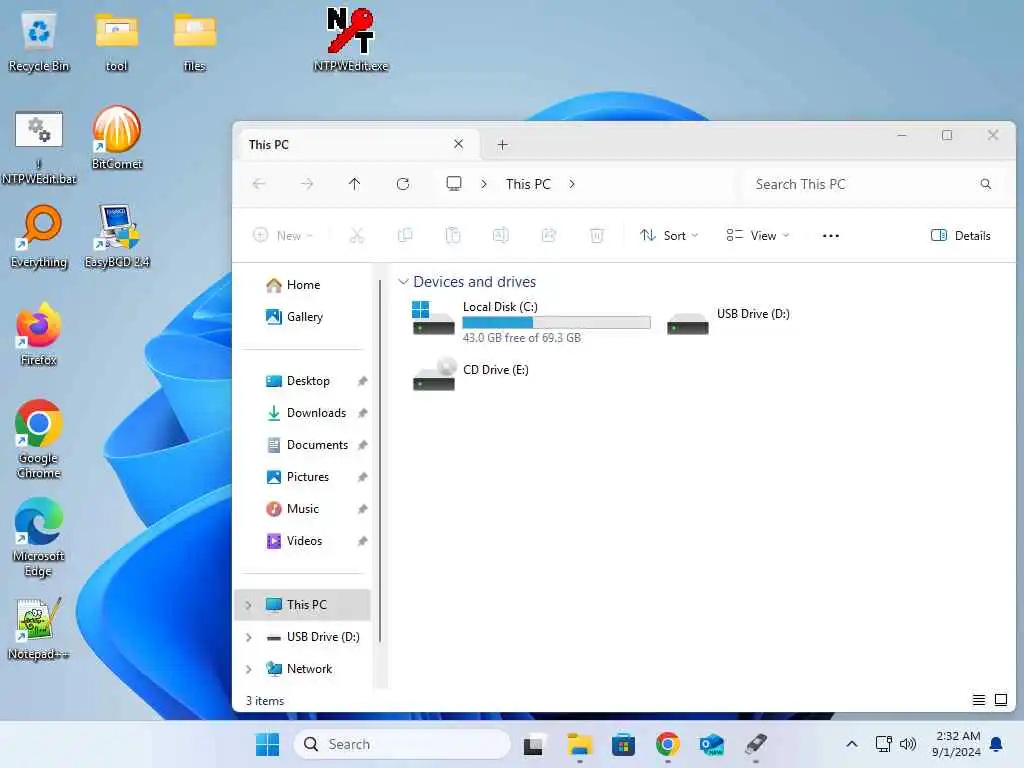Show hidden system tray icons

852,744
